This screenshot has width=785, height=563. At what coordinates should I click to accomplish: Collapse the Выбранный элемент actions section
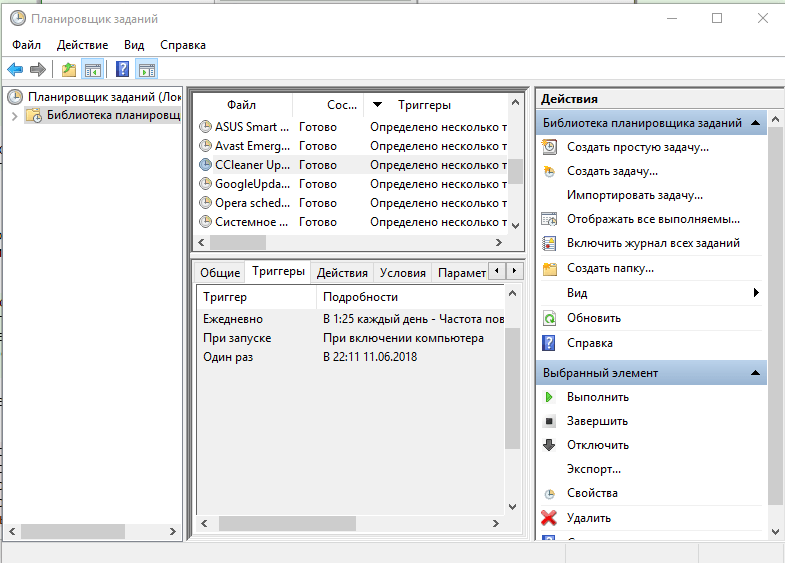coord(755,373)
